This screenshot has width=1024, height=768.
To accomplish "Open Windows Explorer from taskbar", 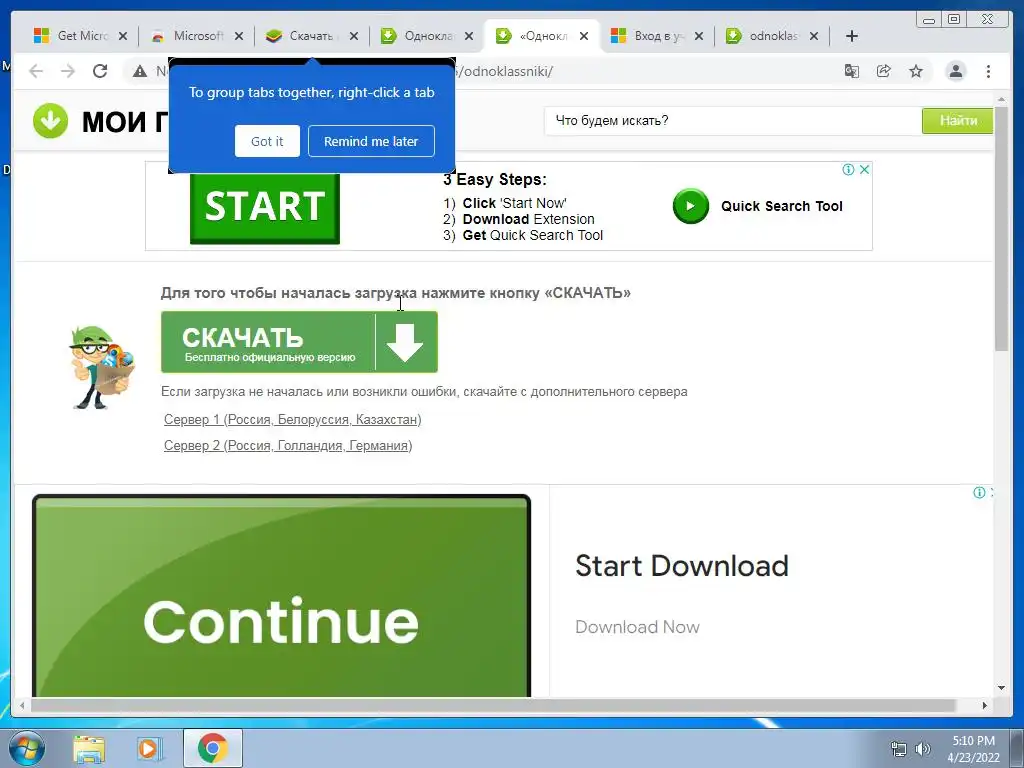I will (x=89, y=748).
